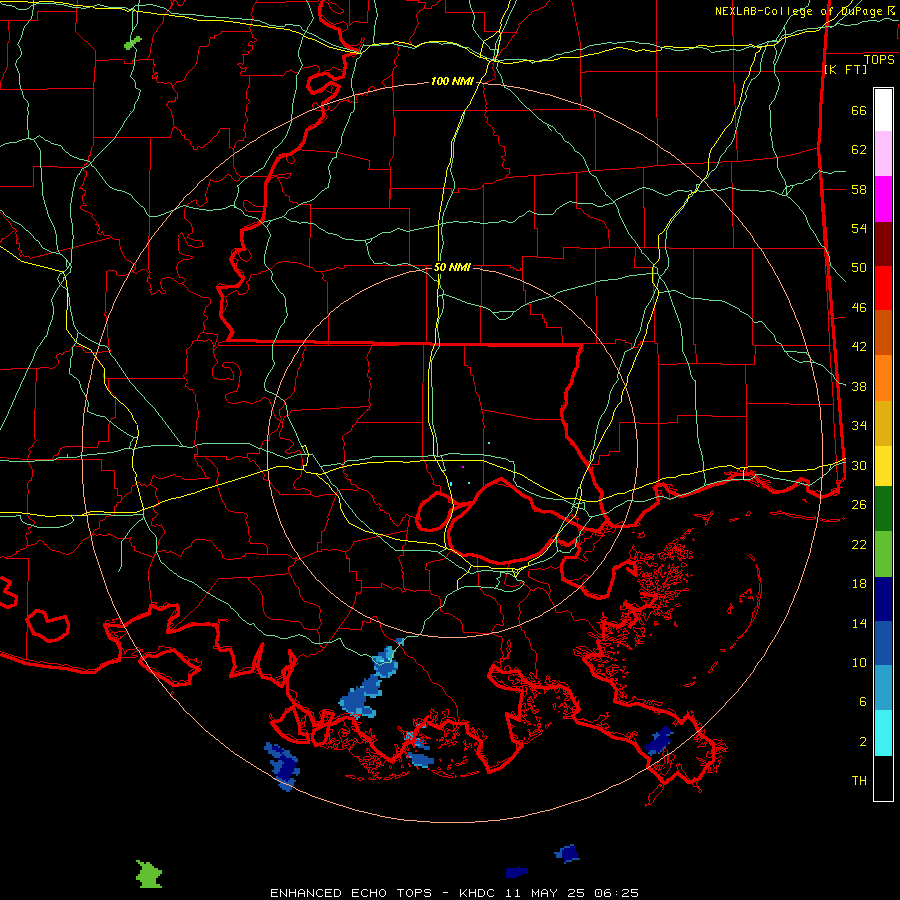Click the TH threshold label
900x900 pixels.
(859, 781)
